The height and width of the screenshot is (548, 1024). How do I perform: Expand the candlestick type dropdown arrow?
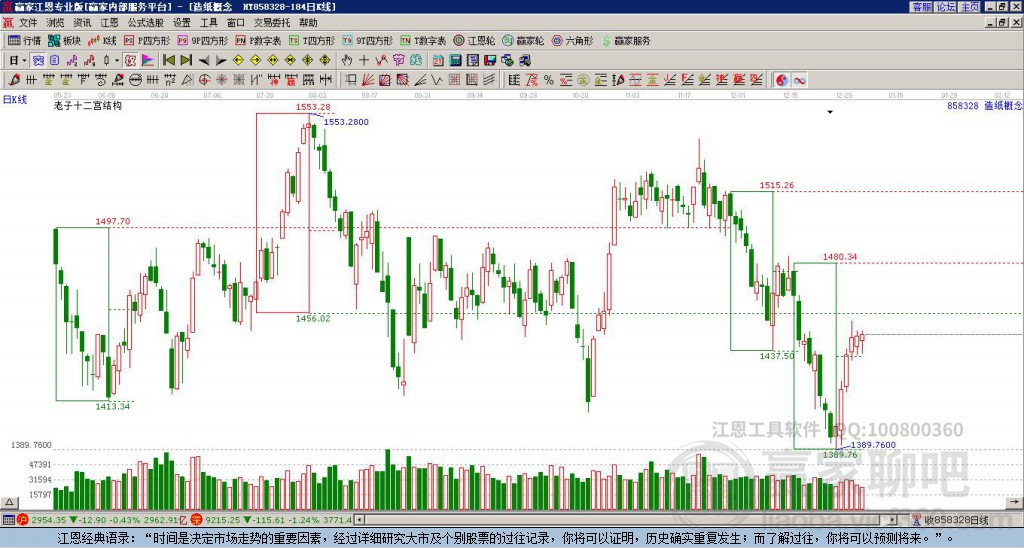(x=117, y=61)
